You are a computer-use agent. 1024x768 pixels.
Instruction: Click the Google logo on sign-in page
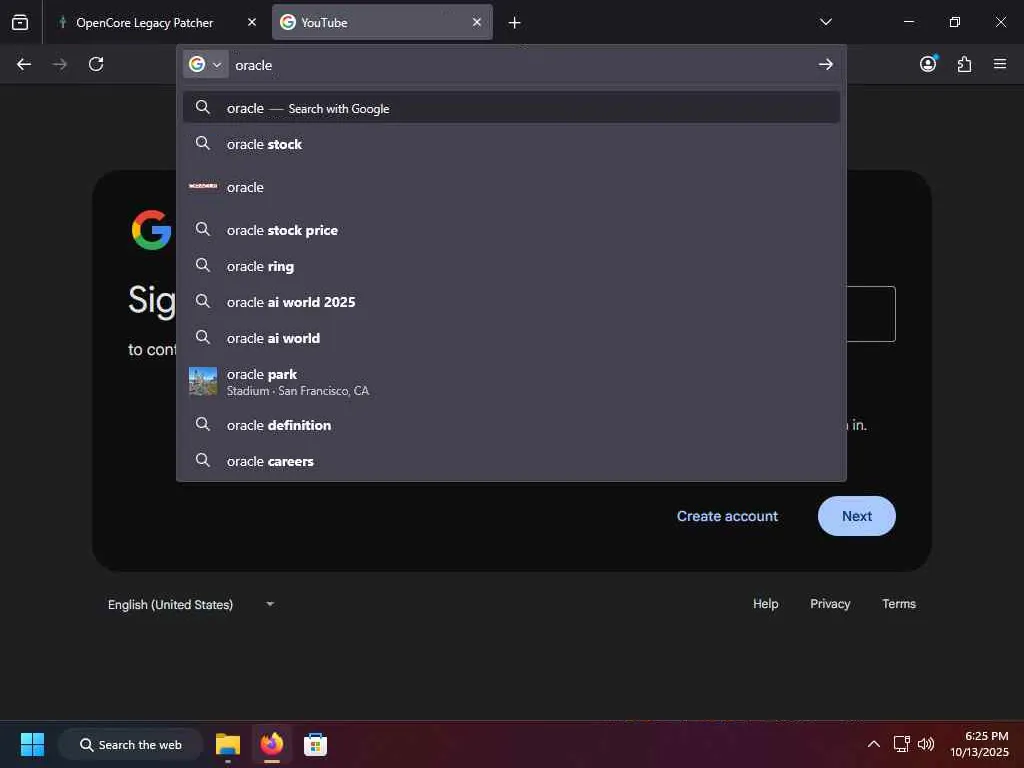(152, 229)
